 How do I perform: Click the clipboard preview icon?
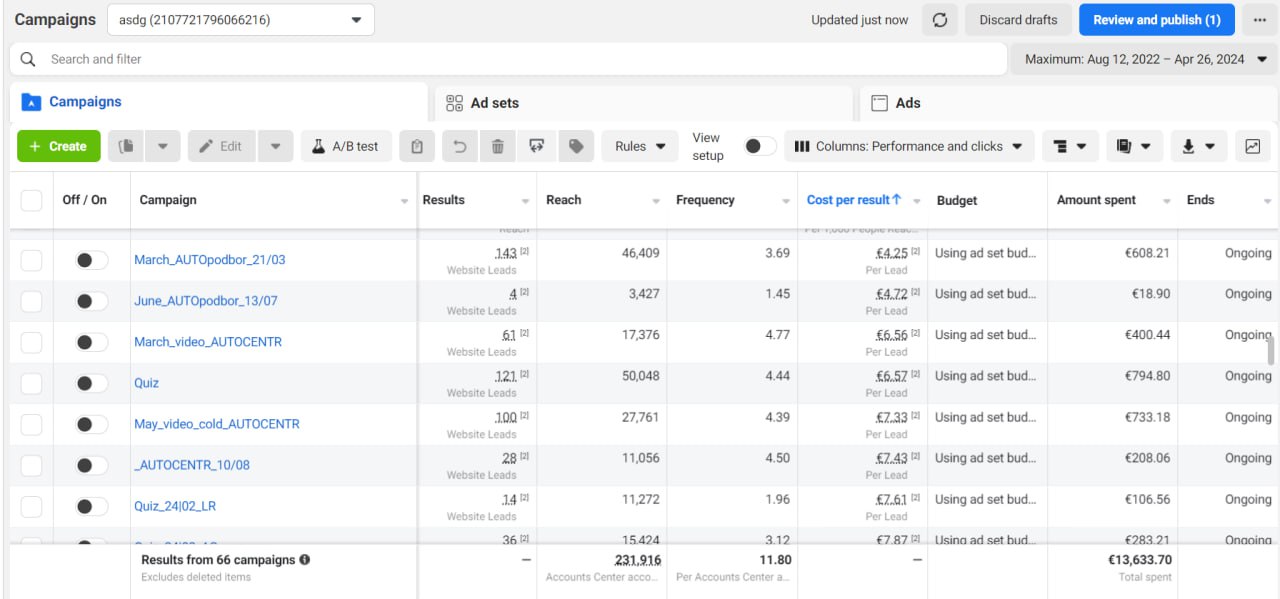click(x=417, y=146)
